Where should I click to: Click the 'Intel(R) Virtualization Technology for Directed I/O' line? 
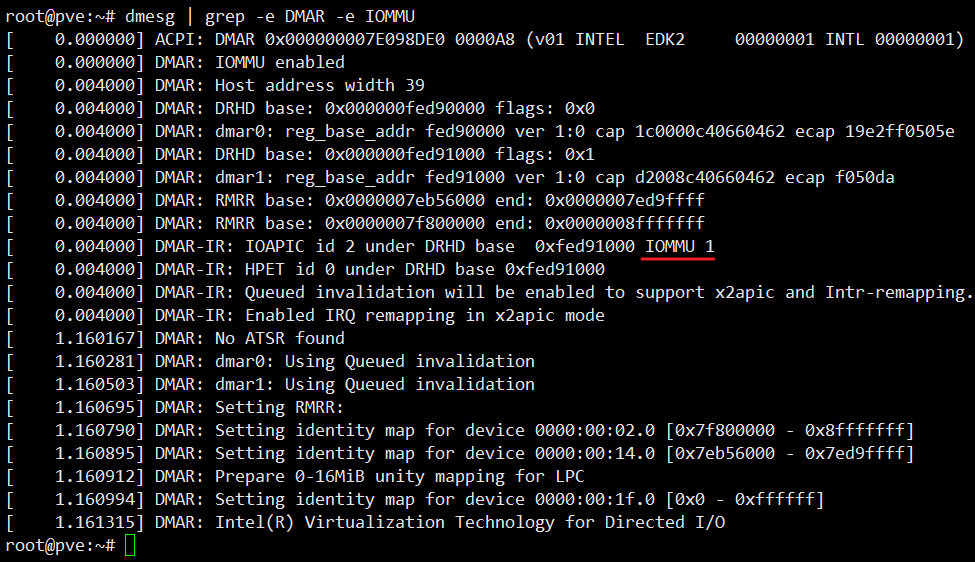(x=440, y=522)
